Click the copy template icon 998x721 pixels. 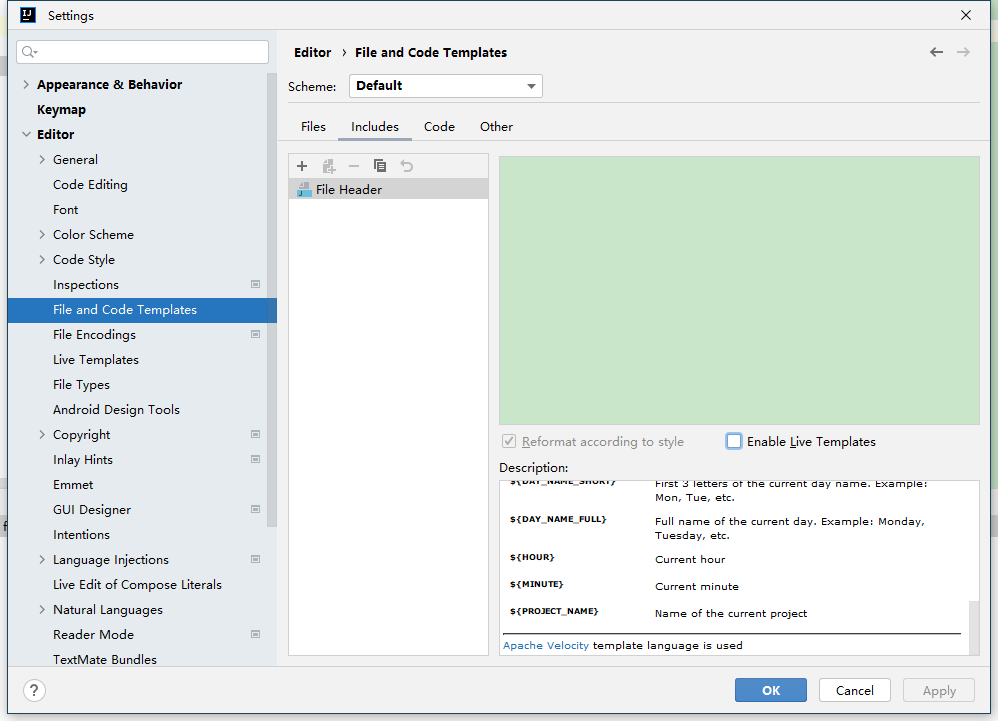380,166
